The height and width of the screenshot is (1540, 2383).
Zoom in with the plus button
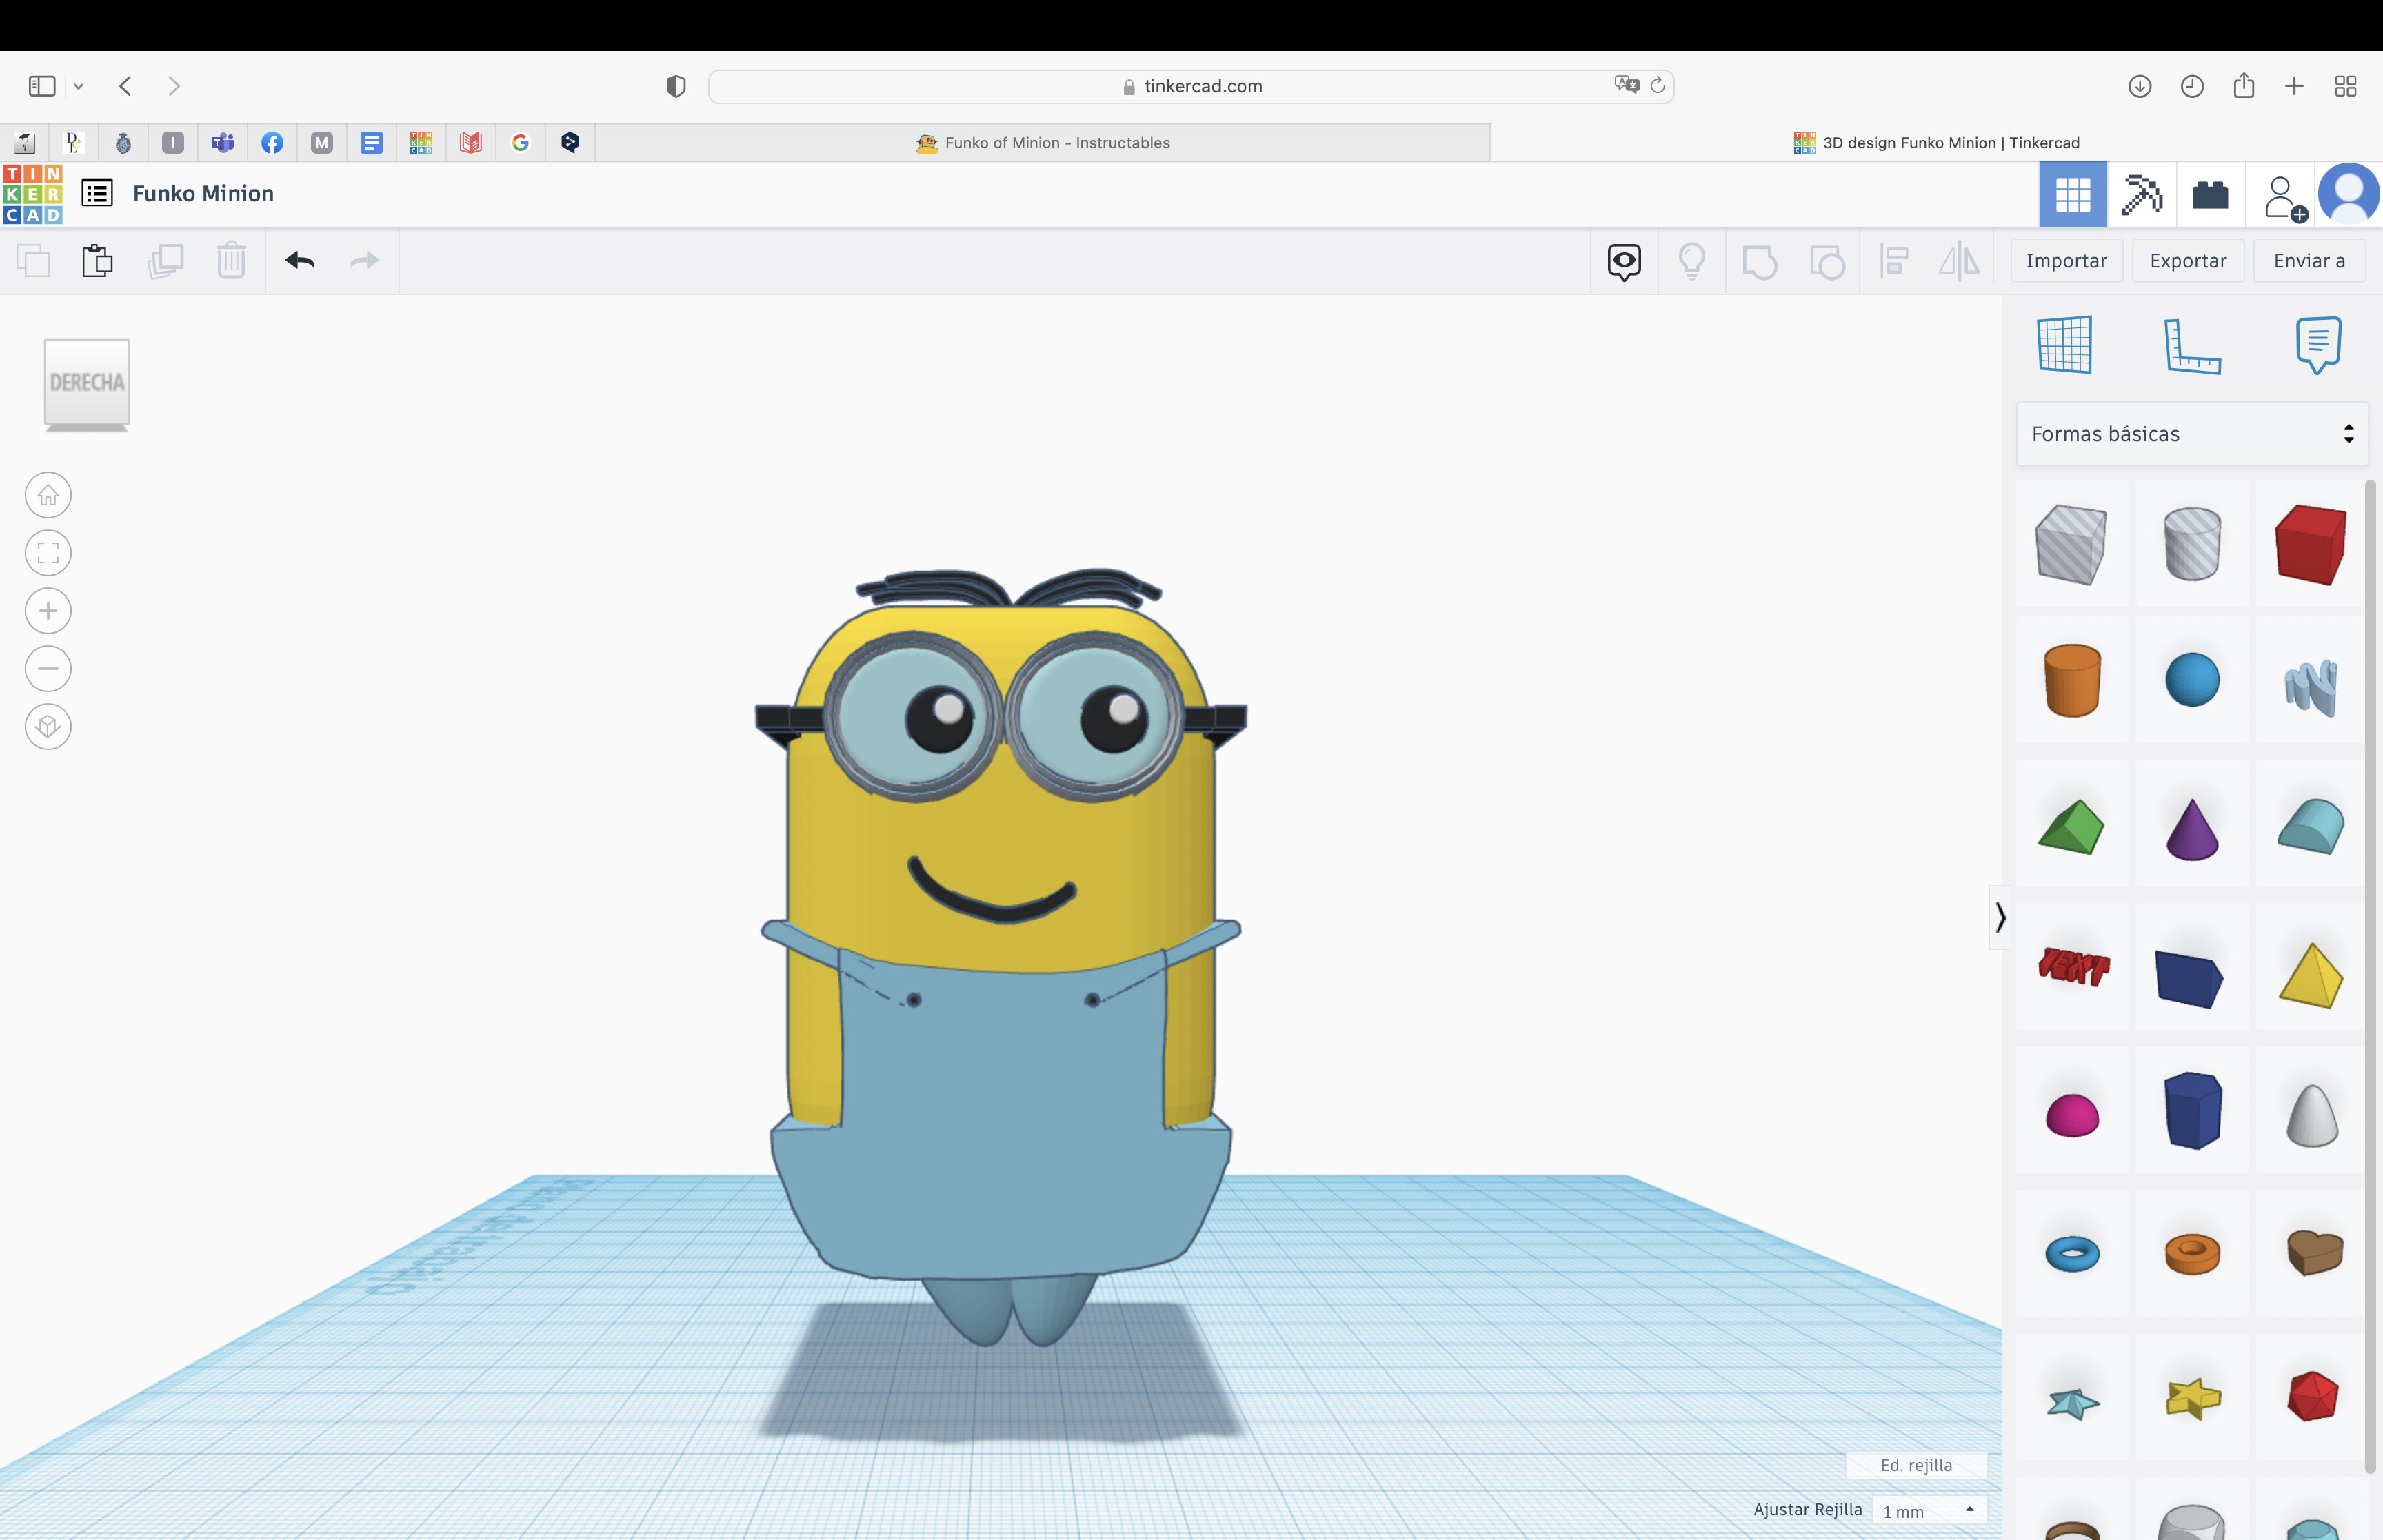[x=48, y=611]
